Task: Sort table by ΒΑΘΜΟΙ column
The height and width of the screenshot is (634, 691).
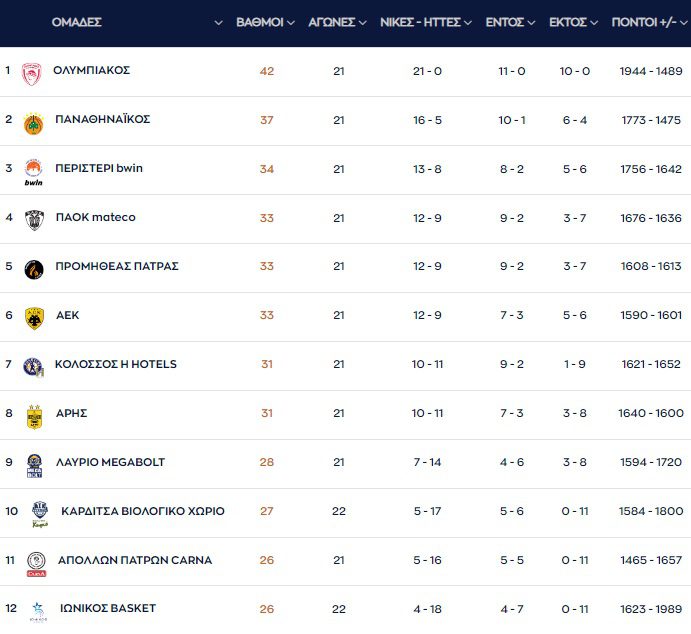Action: click(x=265, y=22)
